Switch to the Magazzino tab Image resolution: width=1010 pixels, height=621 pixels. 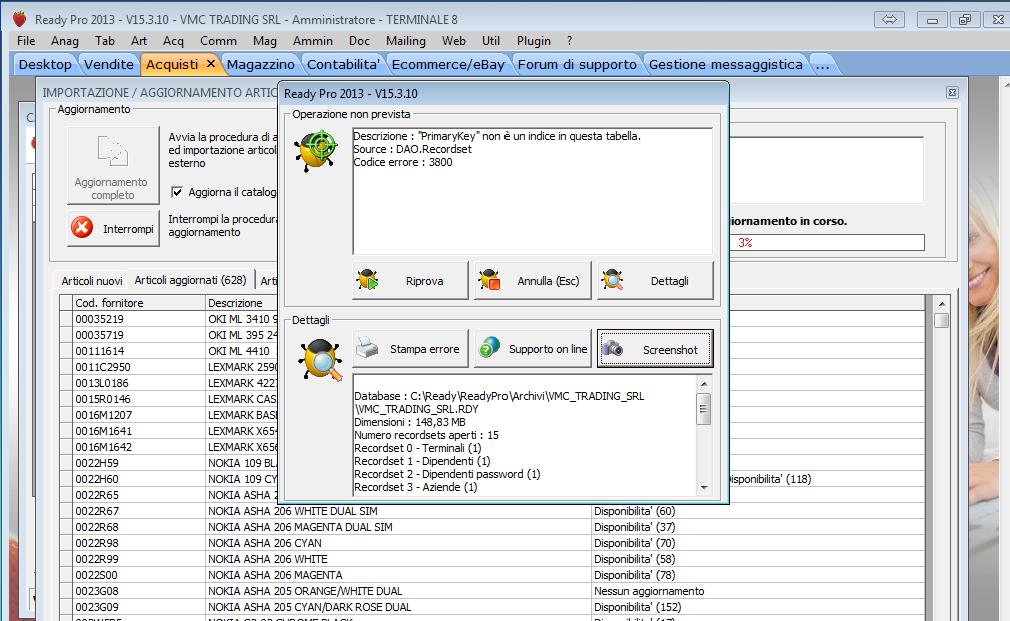click(x=260, y=64)
